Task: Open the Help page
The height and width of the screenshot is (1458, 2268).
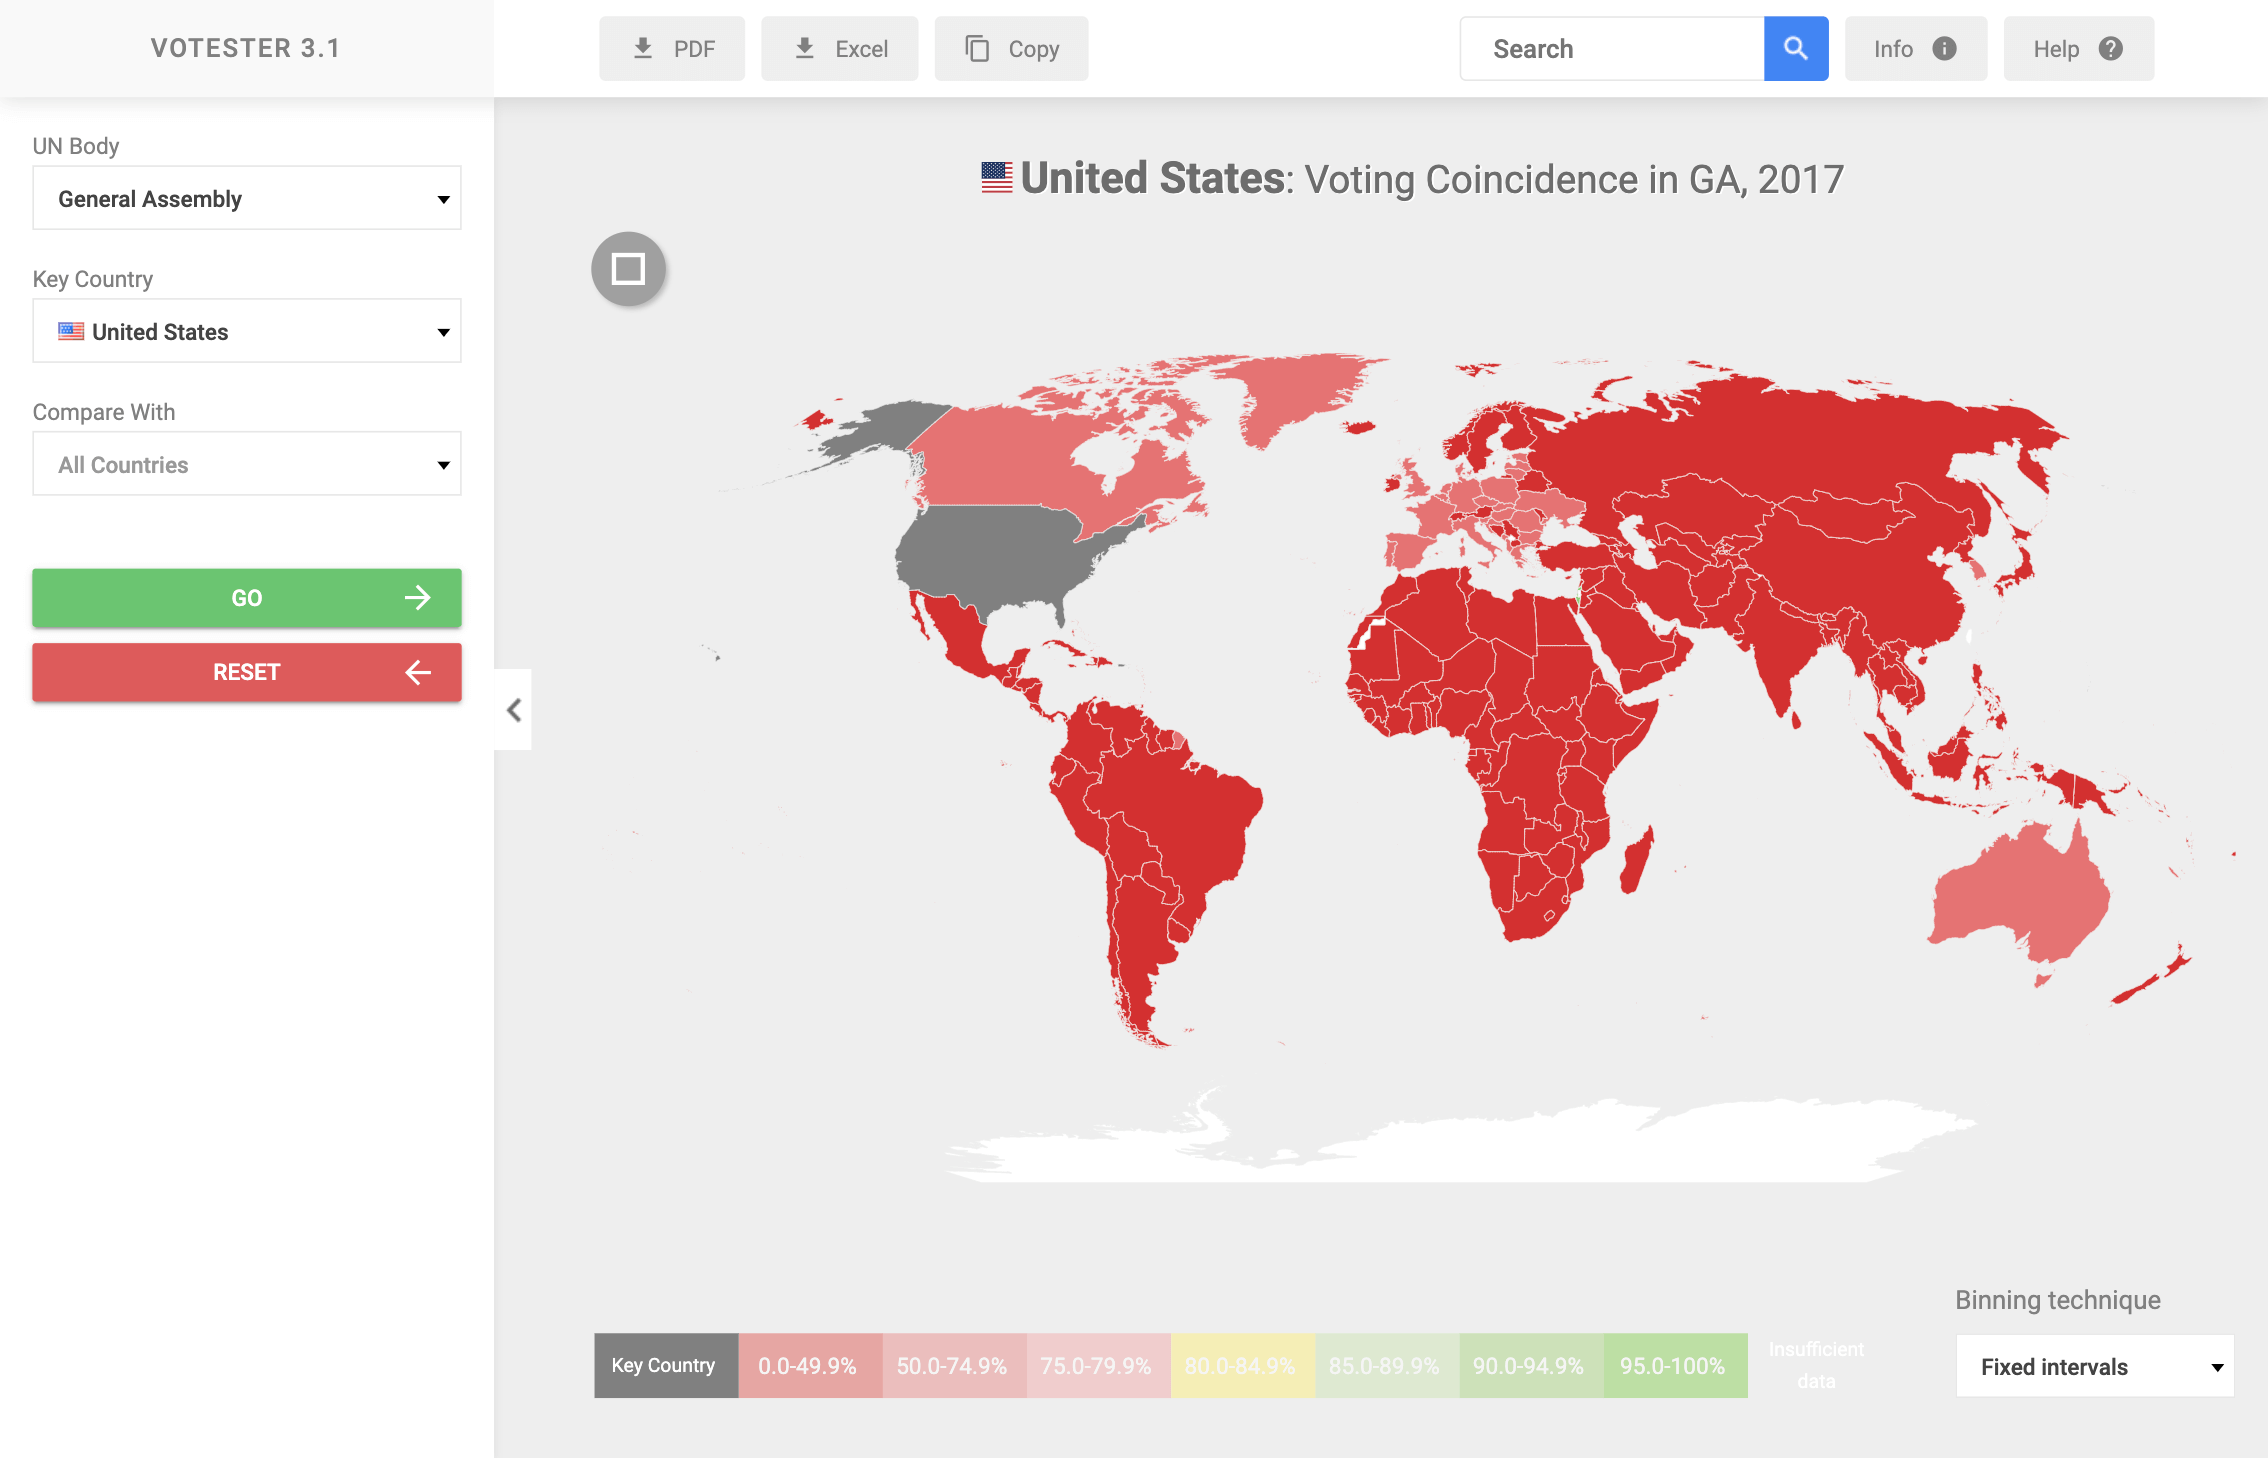Action: [2078, 48]
